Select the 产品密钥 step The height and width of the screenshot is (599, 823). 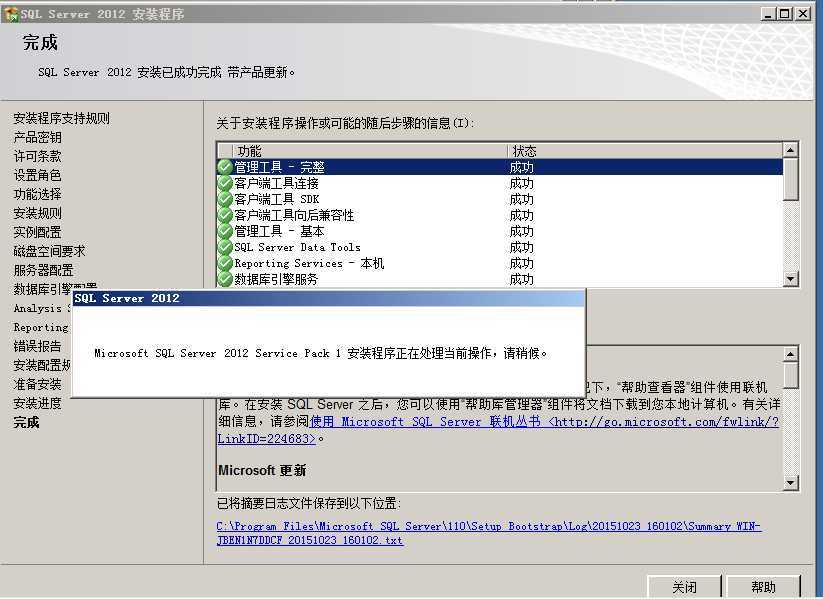[x=37, y=137]
